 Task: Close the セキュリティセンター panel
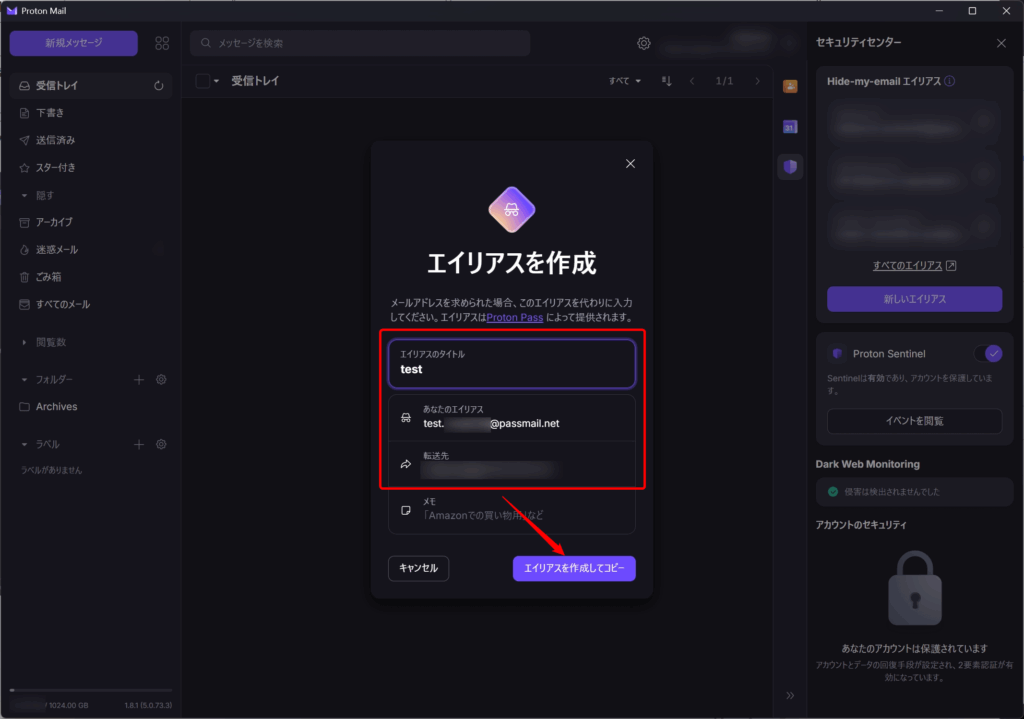point(1001,43)
